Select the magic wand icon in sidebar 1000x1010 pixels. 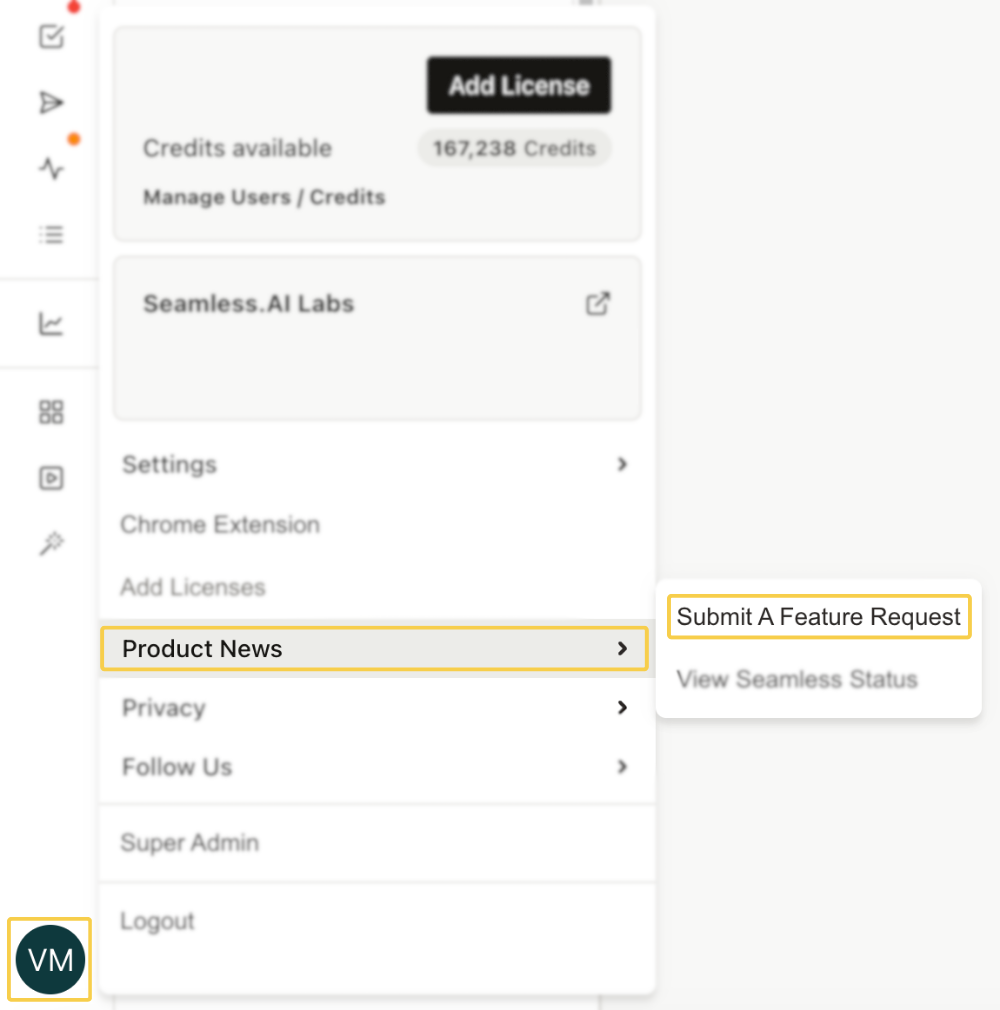click(50, 543)
